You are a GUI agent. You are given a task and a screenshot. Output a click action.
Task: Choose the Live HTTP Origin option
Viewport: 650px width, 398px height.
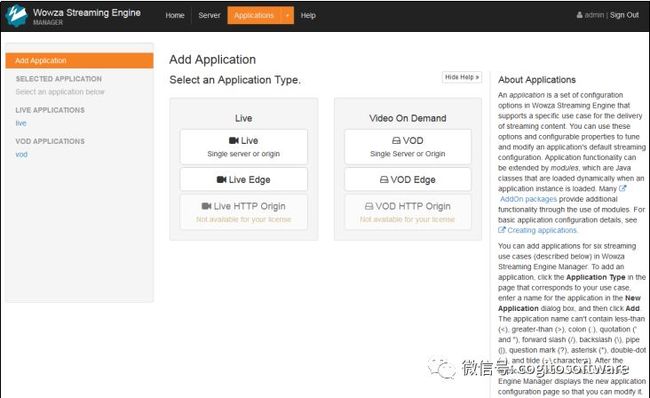tap(244, 212)
